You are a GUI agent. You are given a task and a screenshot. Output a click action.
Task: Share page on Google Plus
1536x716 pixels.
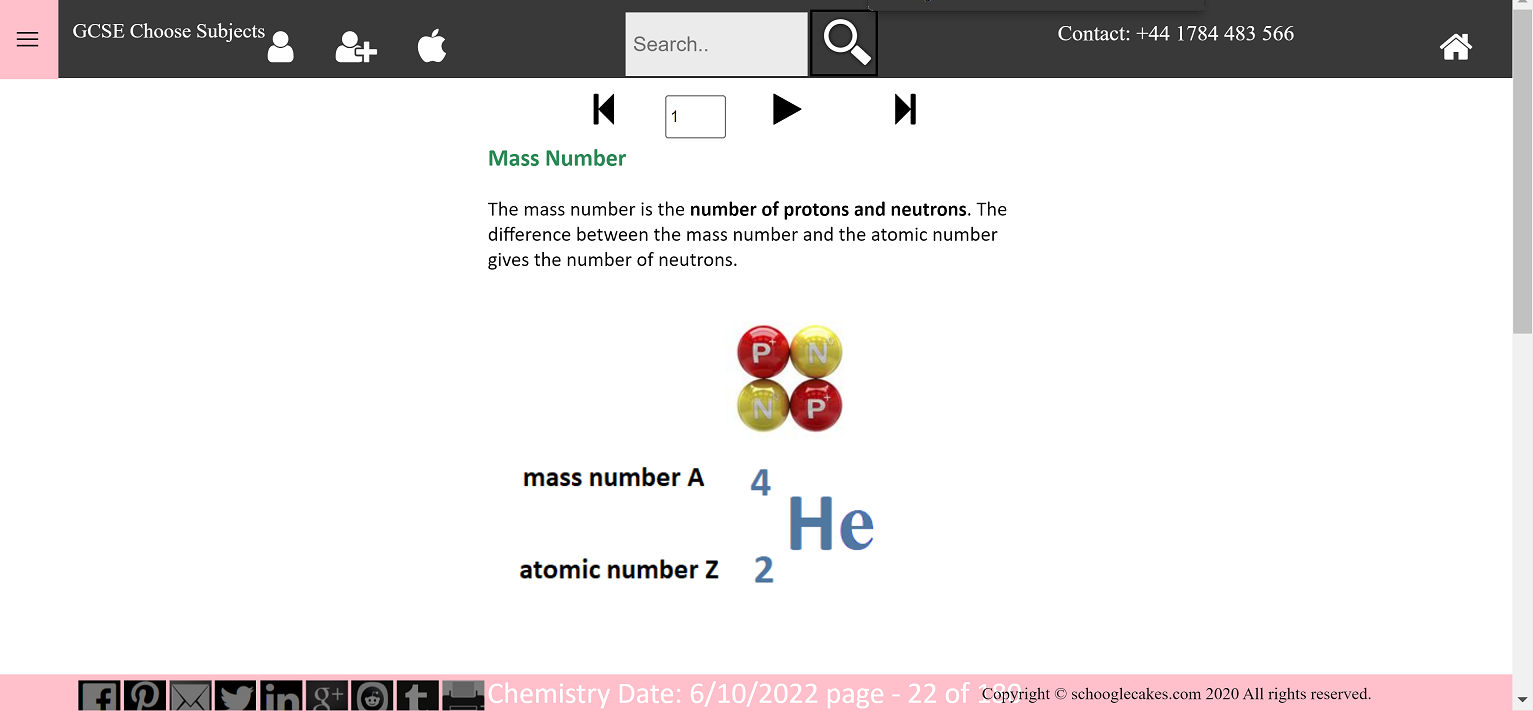click(327, 696)
